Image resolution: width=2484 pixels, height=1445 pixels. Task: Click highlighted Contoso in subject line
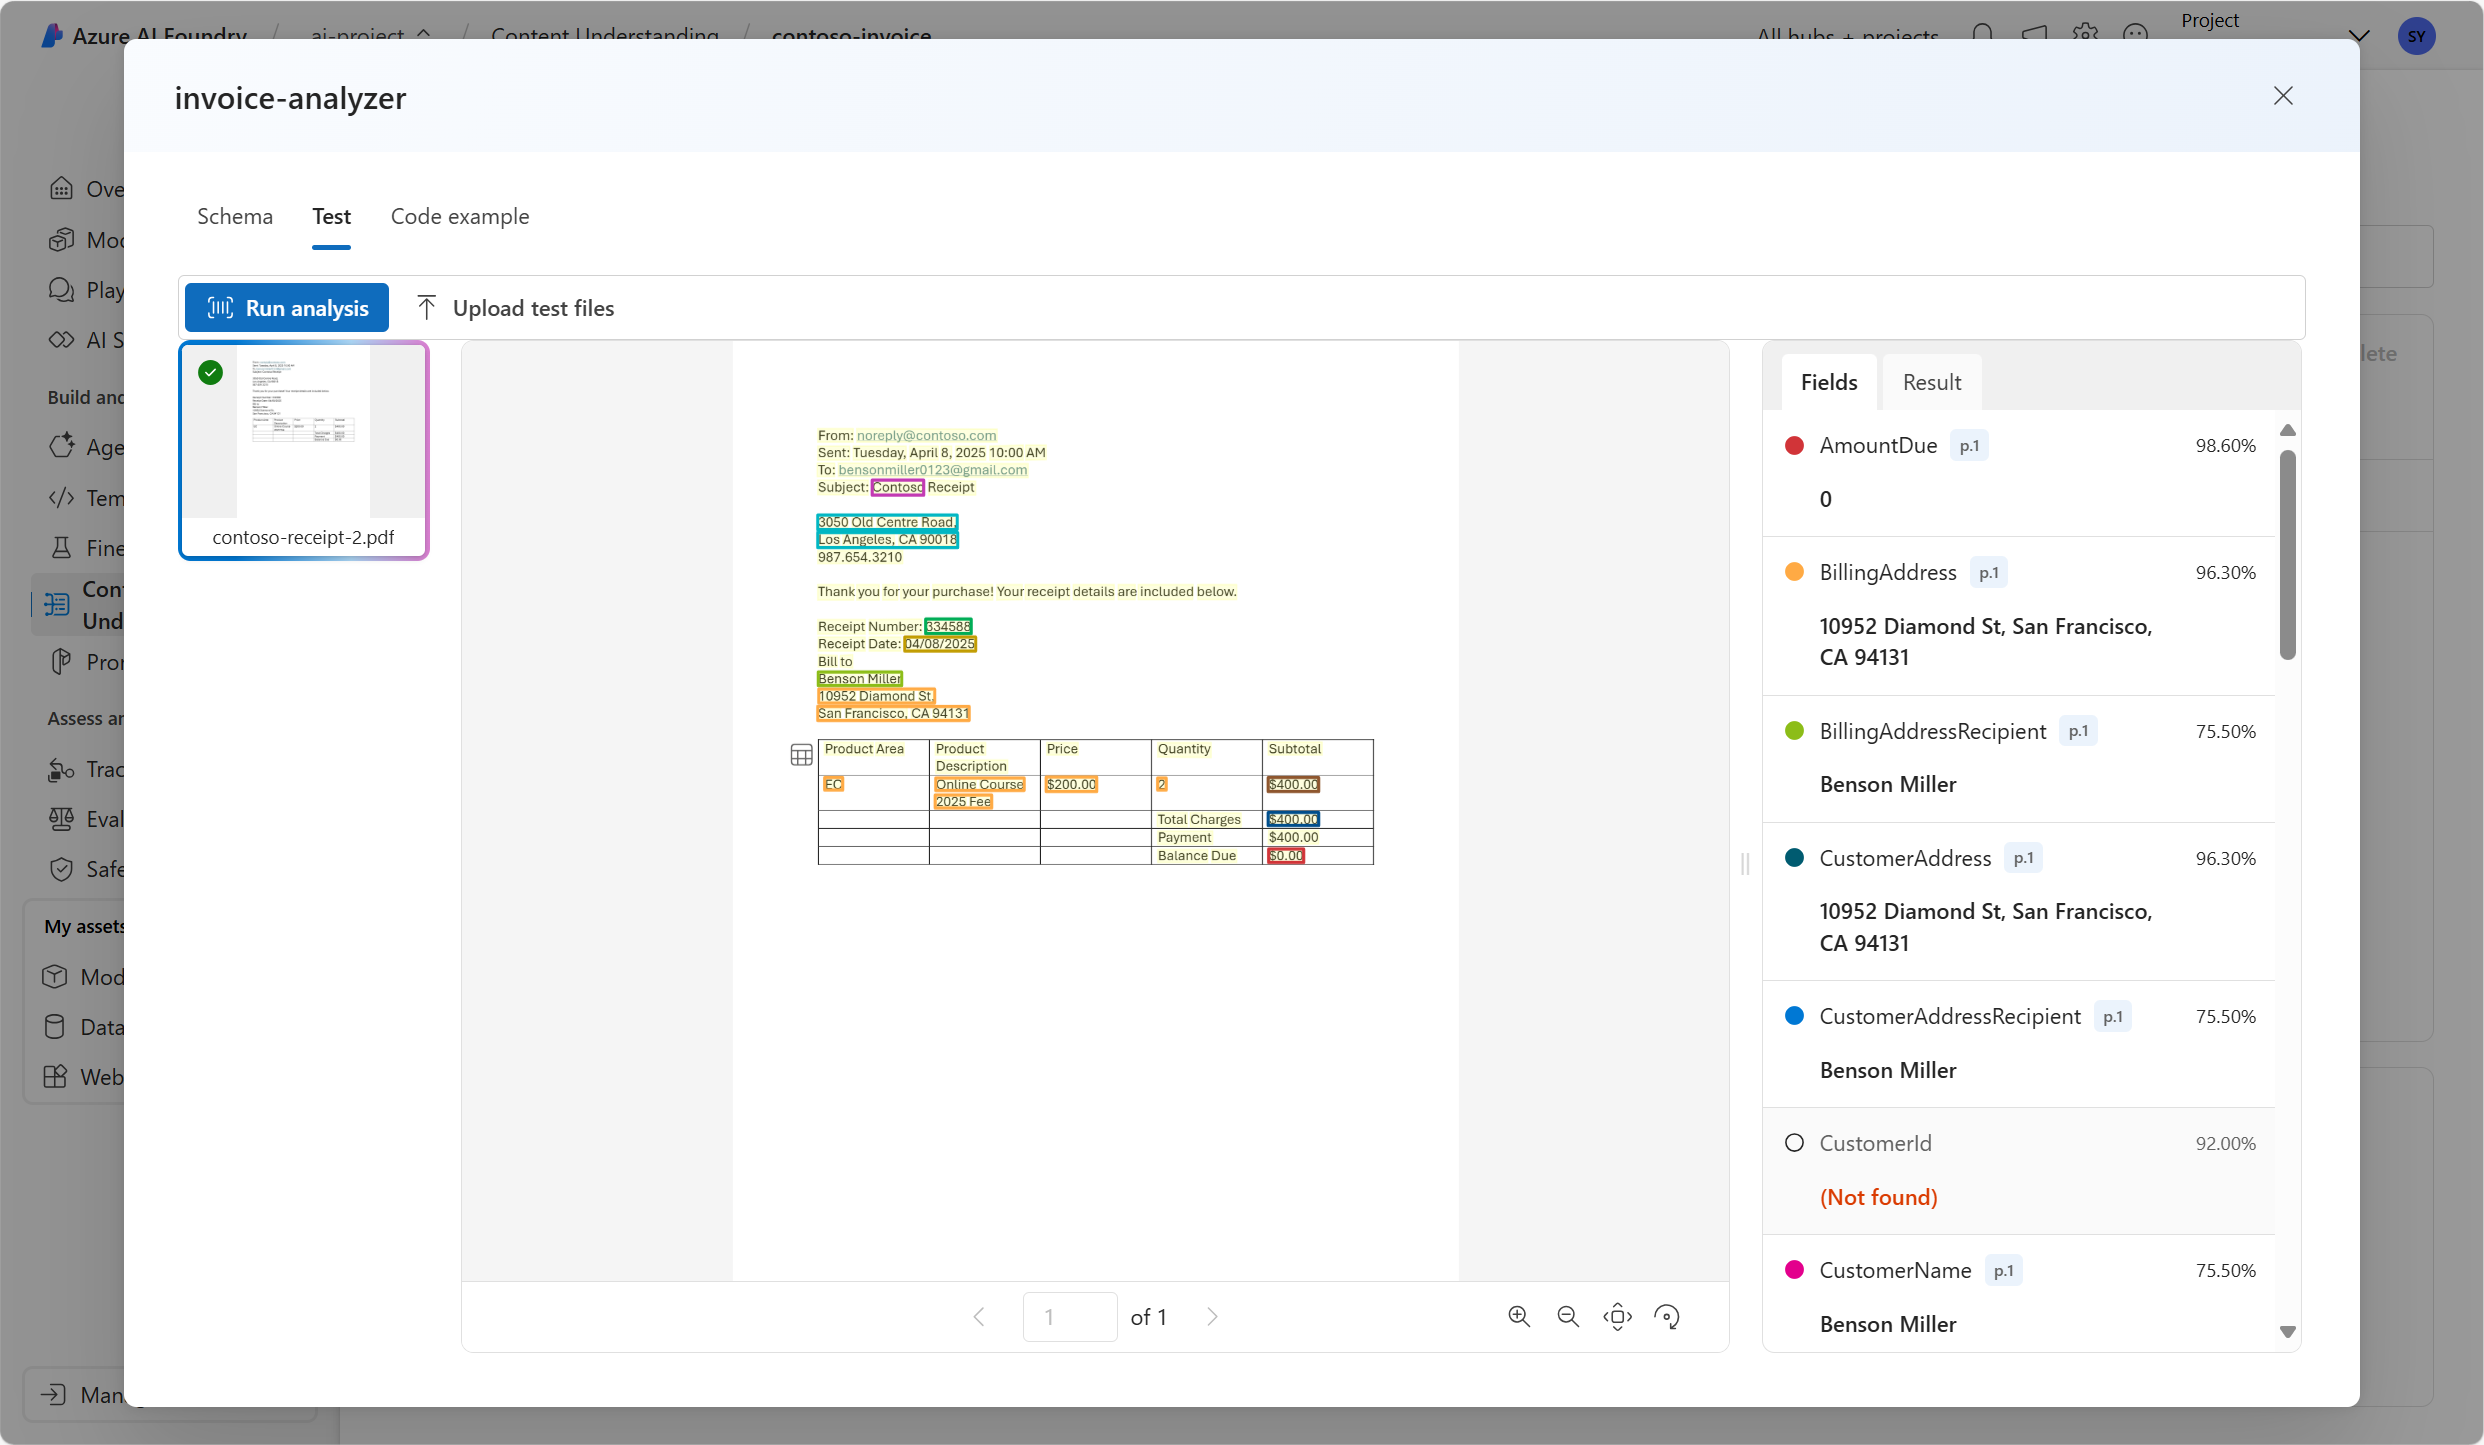[x=897, y=488]
